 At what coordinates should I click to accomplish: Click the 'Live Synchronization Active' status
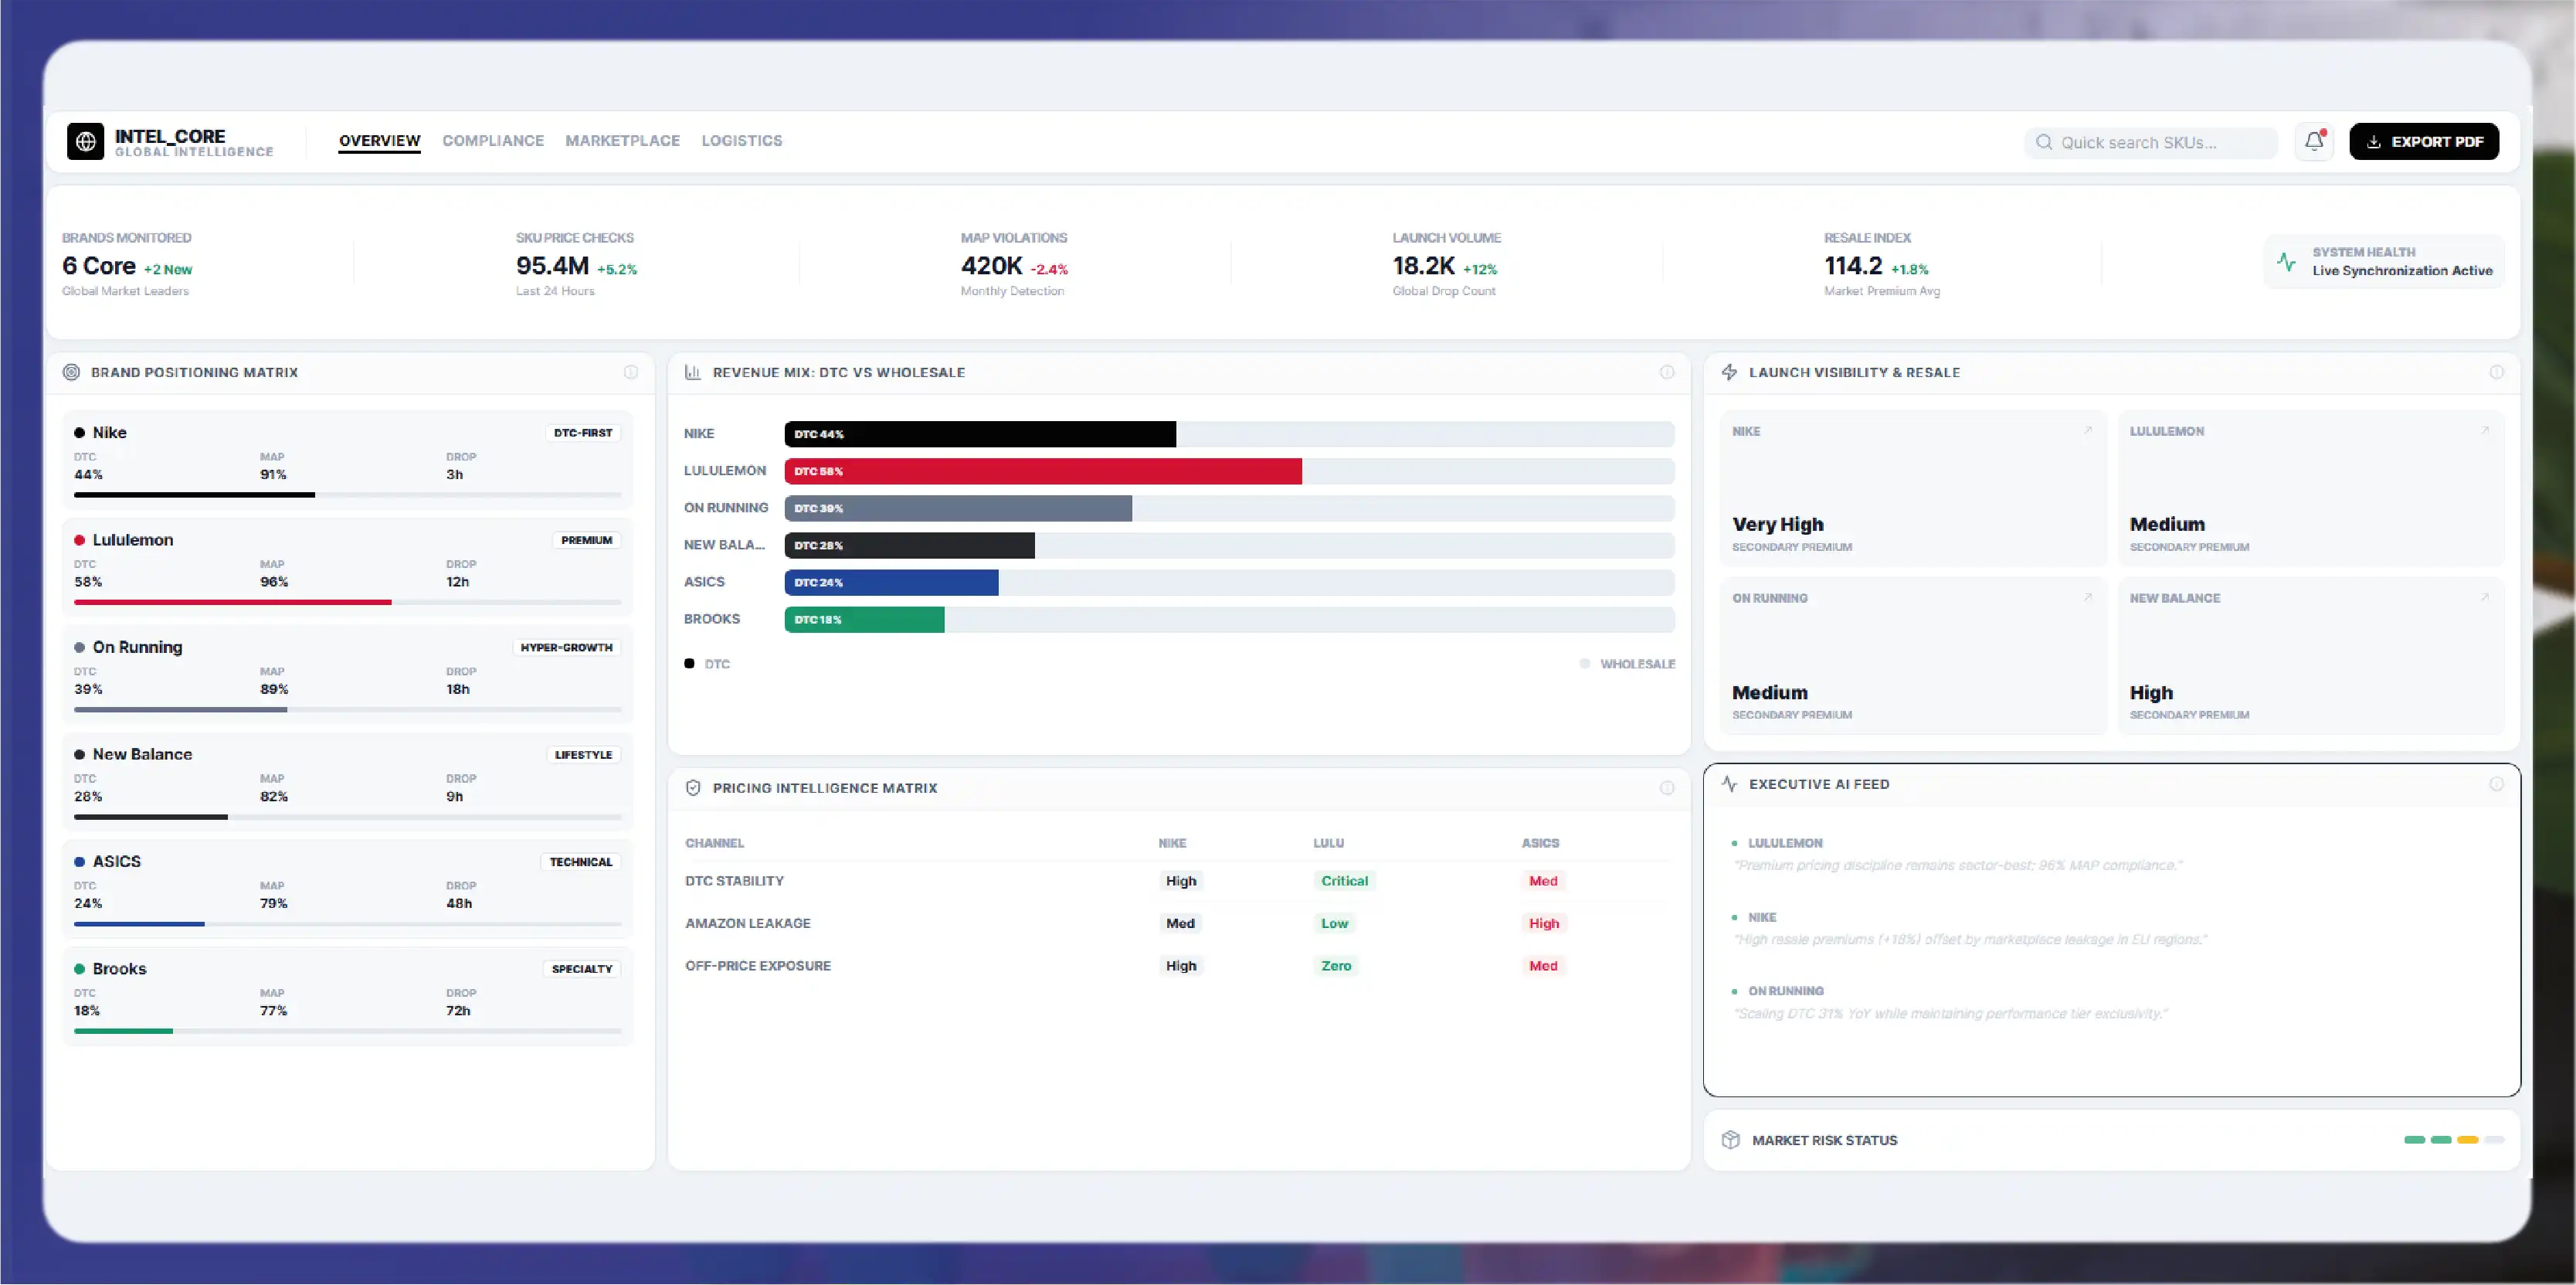click(x=2402, y=271)
